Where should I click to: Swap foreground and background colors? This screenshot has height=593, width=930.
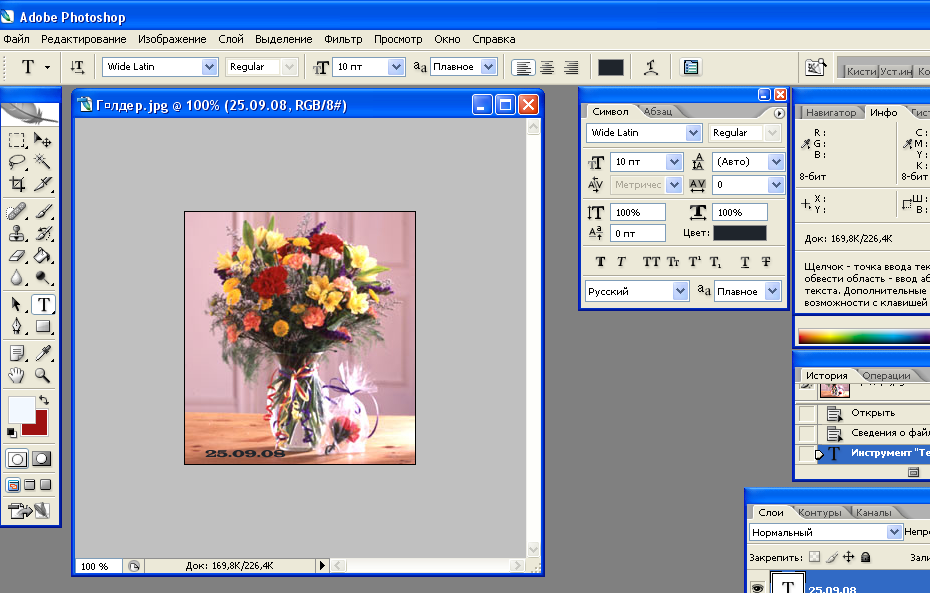pyautogui.click(x=44, y=400)
